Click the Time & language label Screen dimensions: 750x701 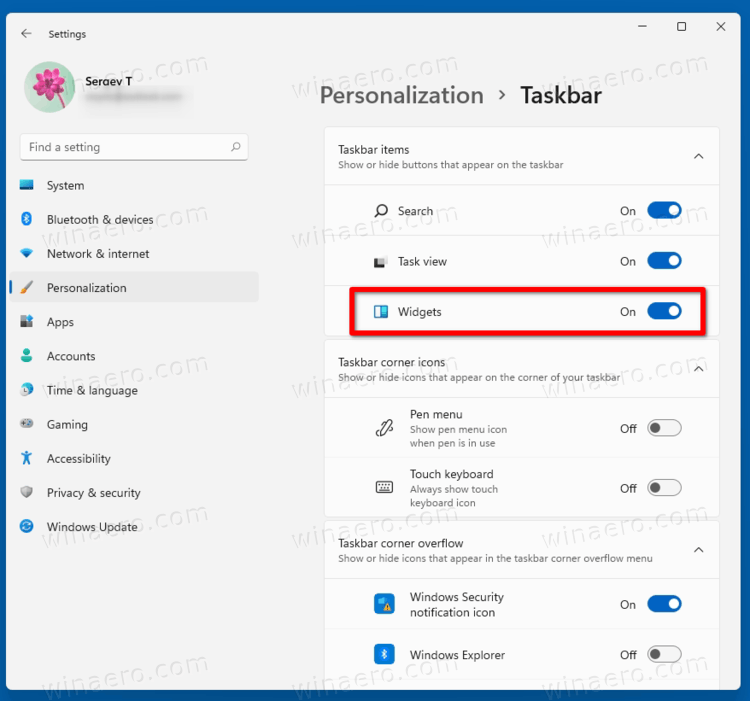pyautogui.click(x=92, y=391)
